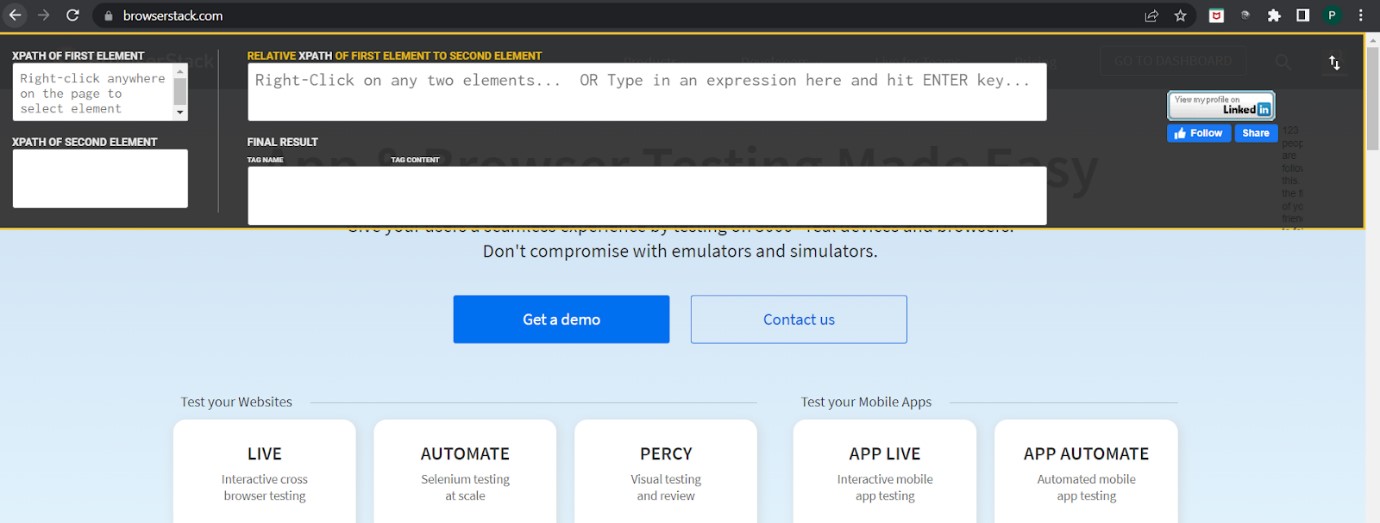This screenshot has height=523, width=1380.
Task: Click the TAG CONTENT column label
Action: [415, 160]
